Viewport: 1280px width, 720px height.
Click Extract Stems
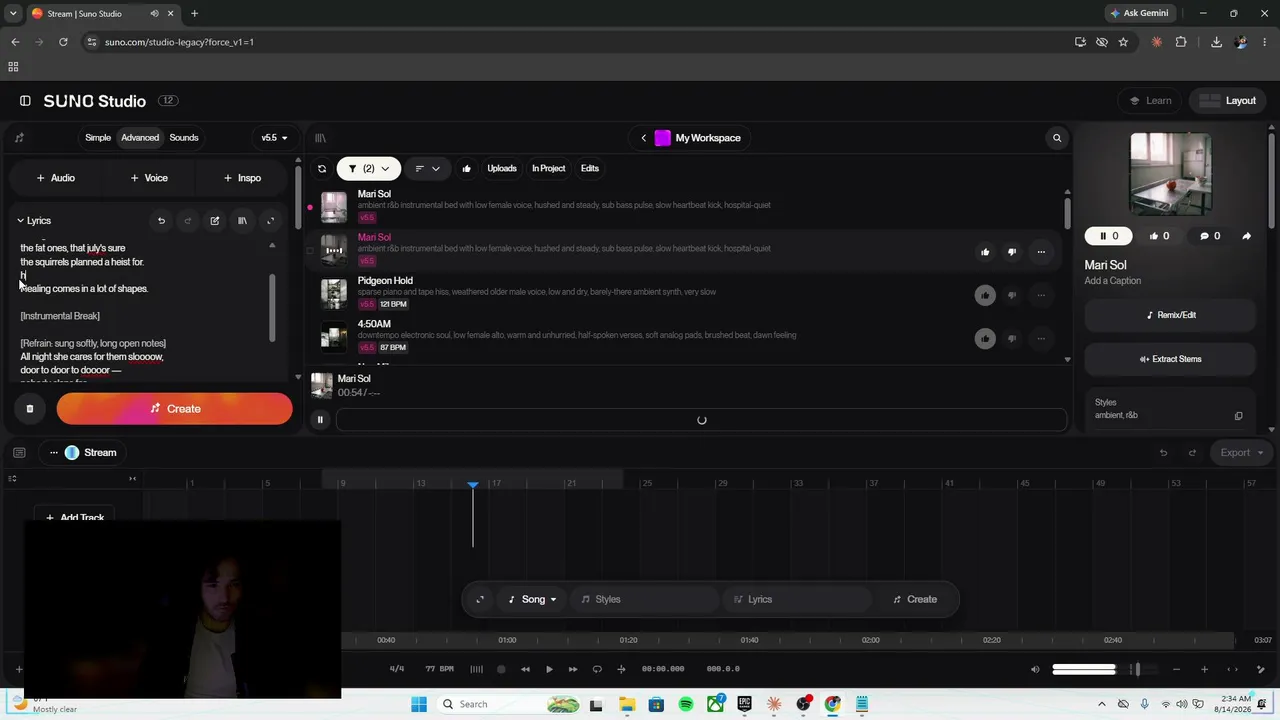tap(1170, 359)
